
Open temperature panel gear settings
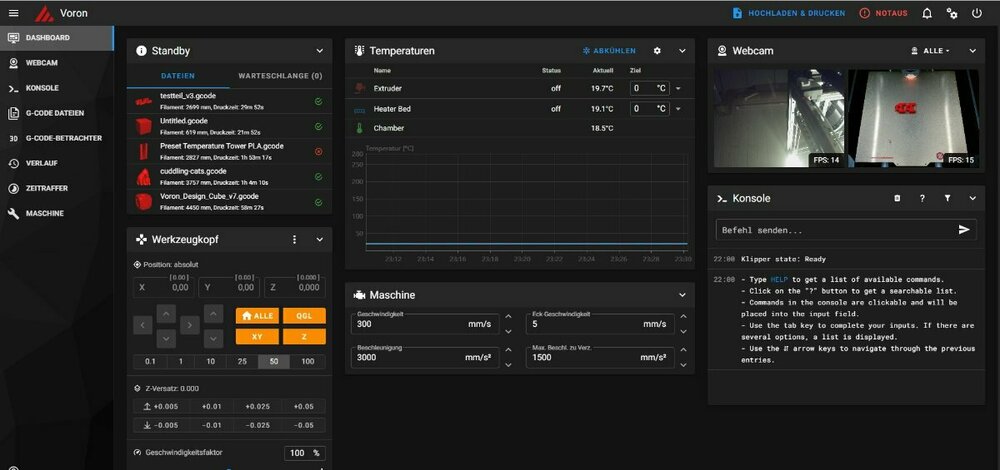tap(658, 51)
